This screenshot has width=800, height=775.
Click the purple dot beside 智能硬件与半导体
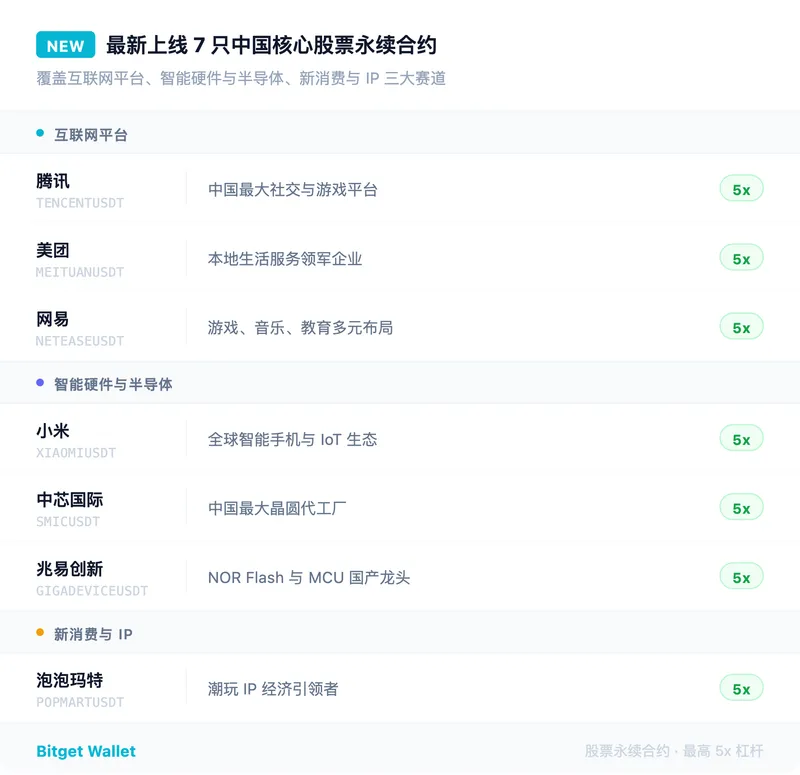(40, 382)
